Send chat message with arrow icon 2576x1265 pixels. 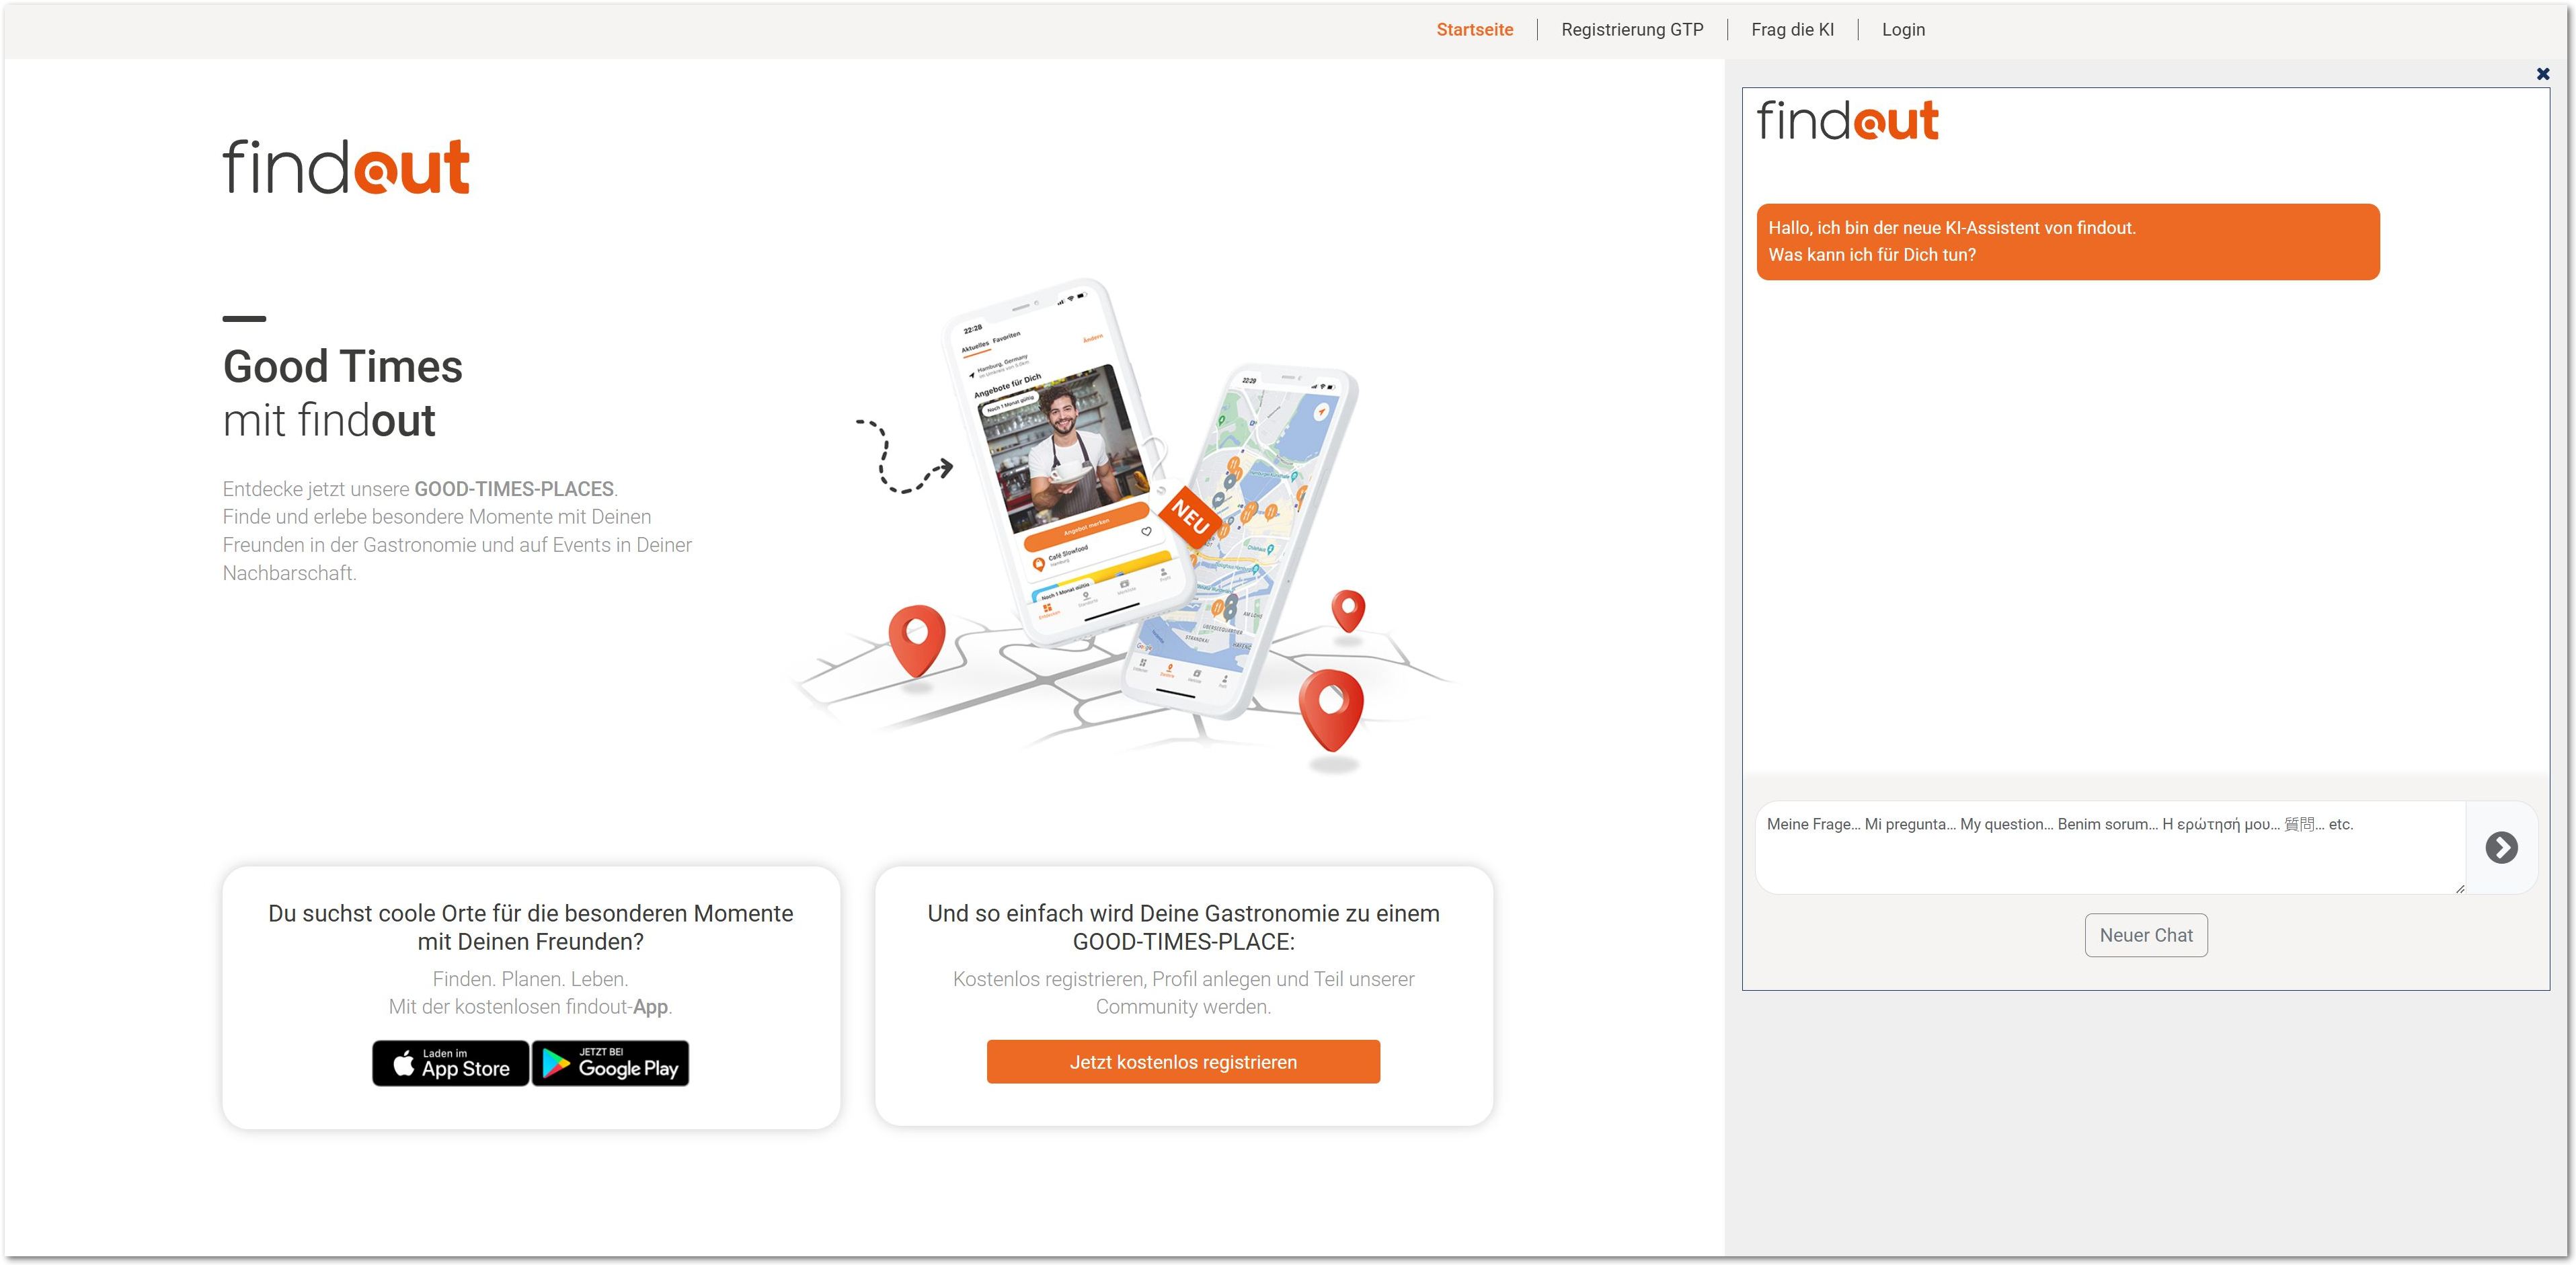(2501, 847)
